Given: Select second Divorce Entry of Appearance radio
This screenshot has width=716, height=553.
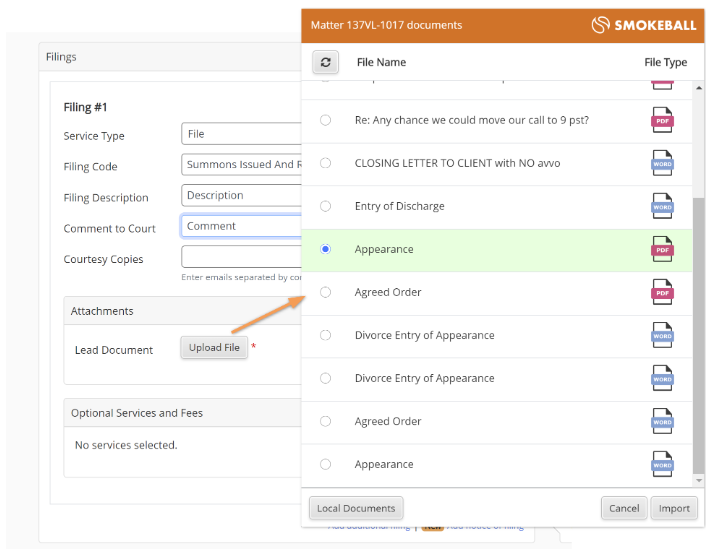Looking at the screenshot, I should pos(326,378).
